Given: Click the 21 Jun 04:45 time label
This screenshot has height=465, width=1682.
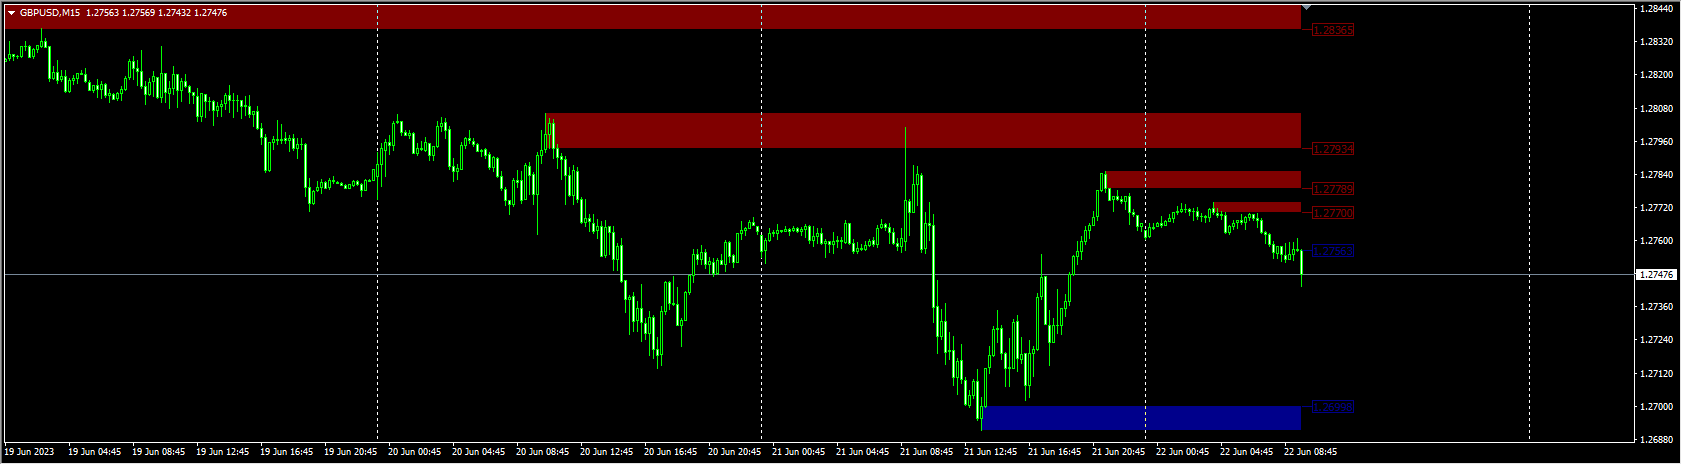Looking at the screenshot, I should (x=863, y=452).
